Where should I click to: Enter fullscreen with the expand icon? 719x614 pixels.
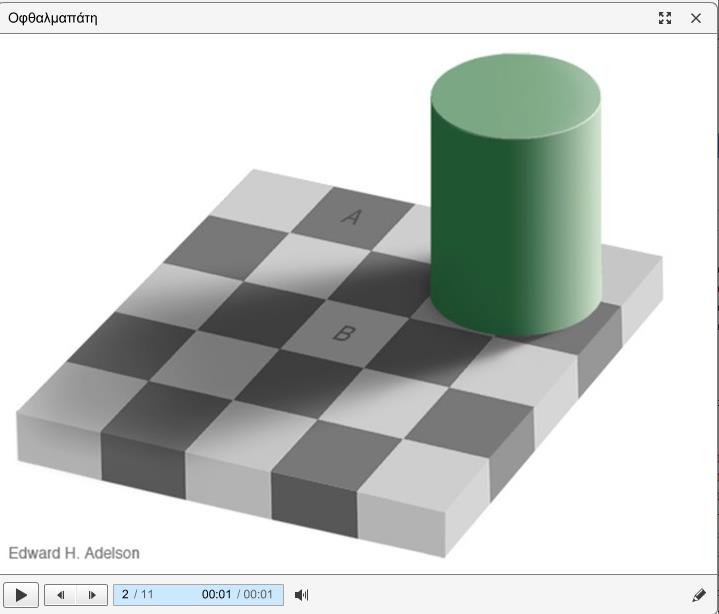(x=665, y=18)
